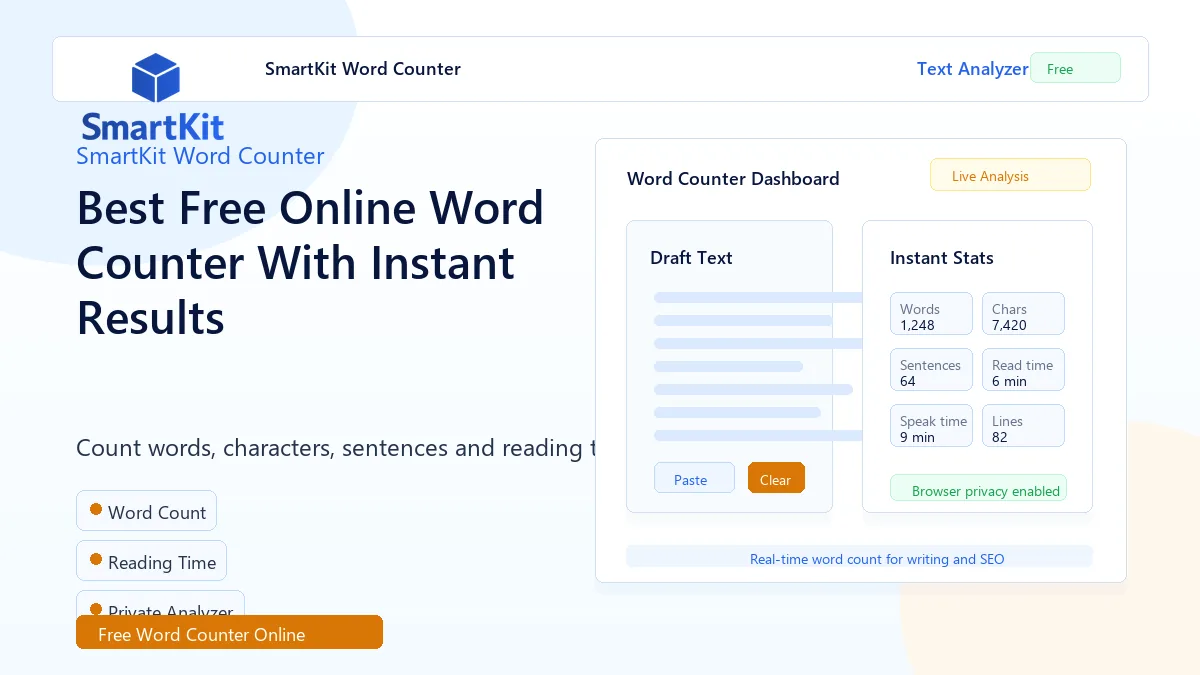Click the Instant Stats heading

click(942, 257)
